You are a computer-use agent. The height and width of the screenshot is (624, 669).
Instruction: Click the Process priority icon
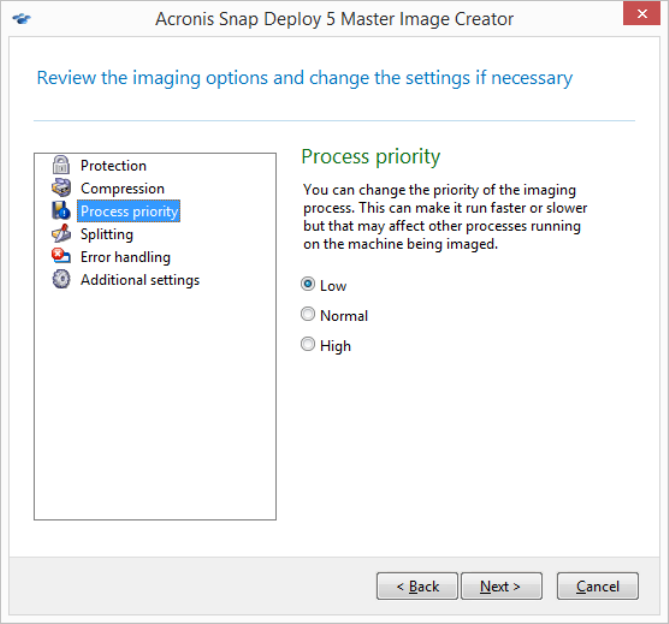pos(61,211)
